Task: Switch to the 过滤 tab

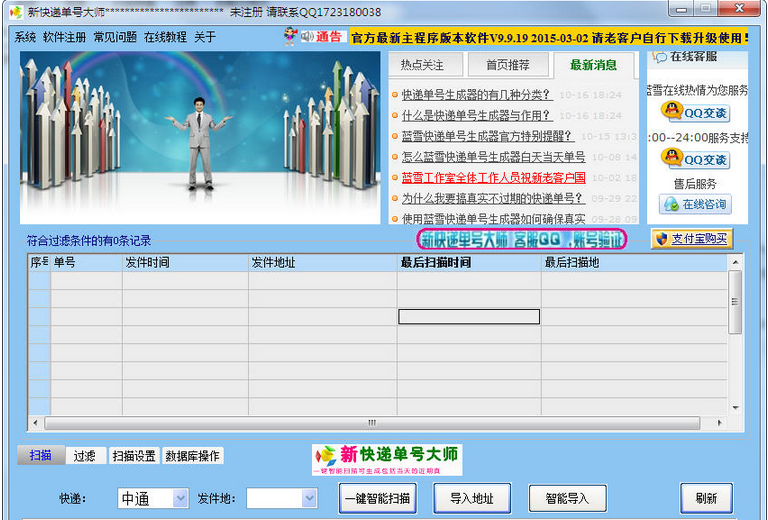Action: 84,456
